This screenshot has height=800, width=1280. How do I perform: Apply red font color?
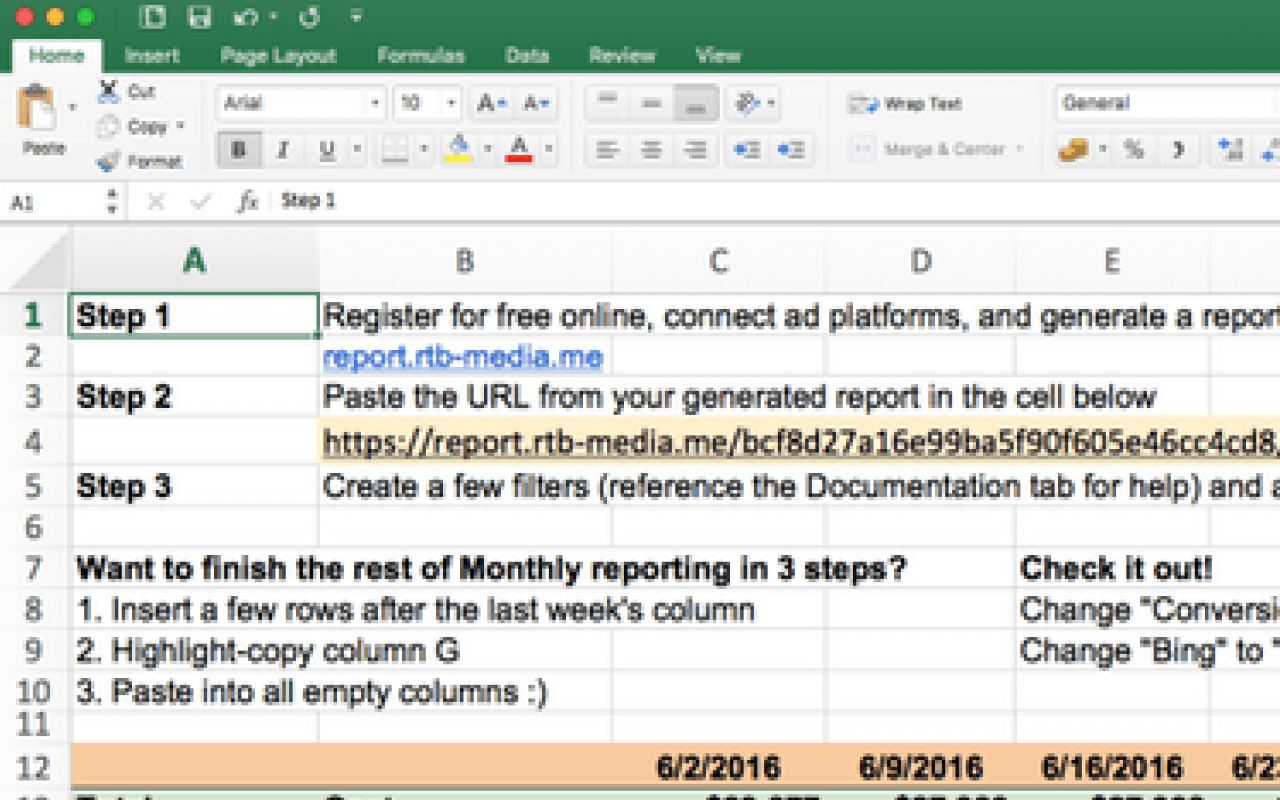pos(518,150)
